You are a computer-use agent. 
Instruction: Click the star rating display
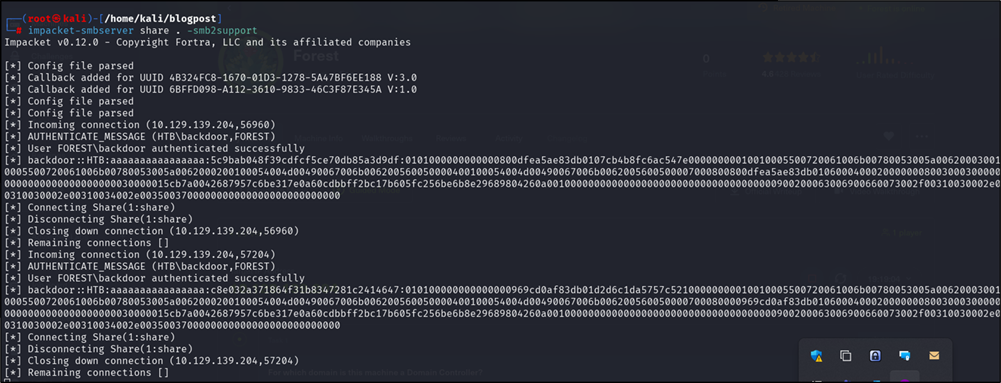click(x=792, y=57)
